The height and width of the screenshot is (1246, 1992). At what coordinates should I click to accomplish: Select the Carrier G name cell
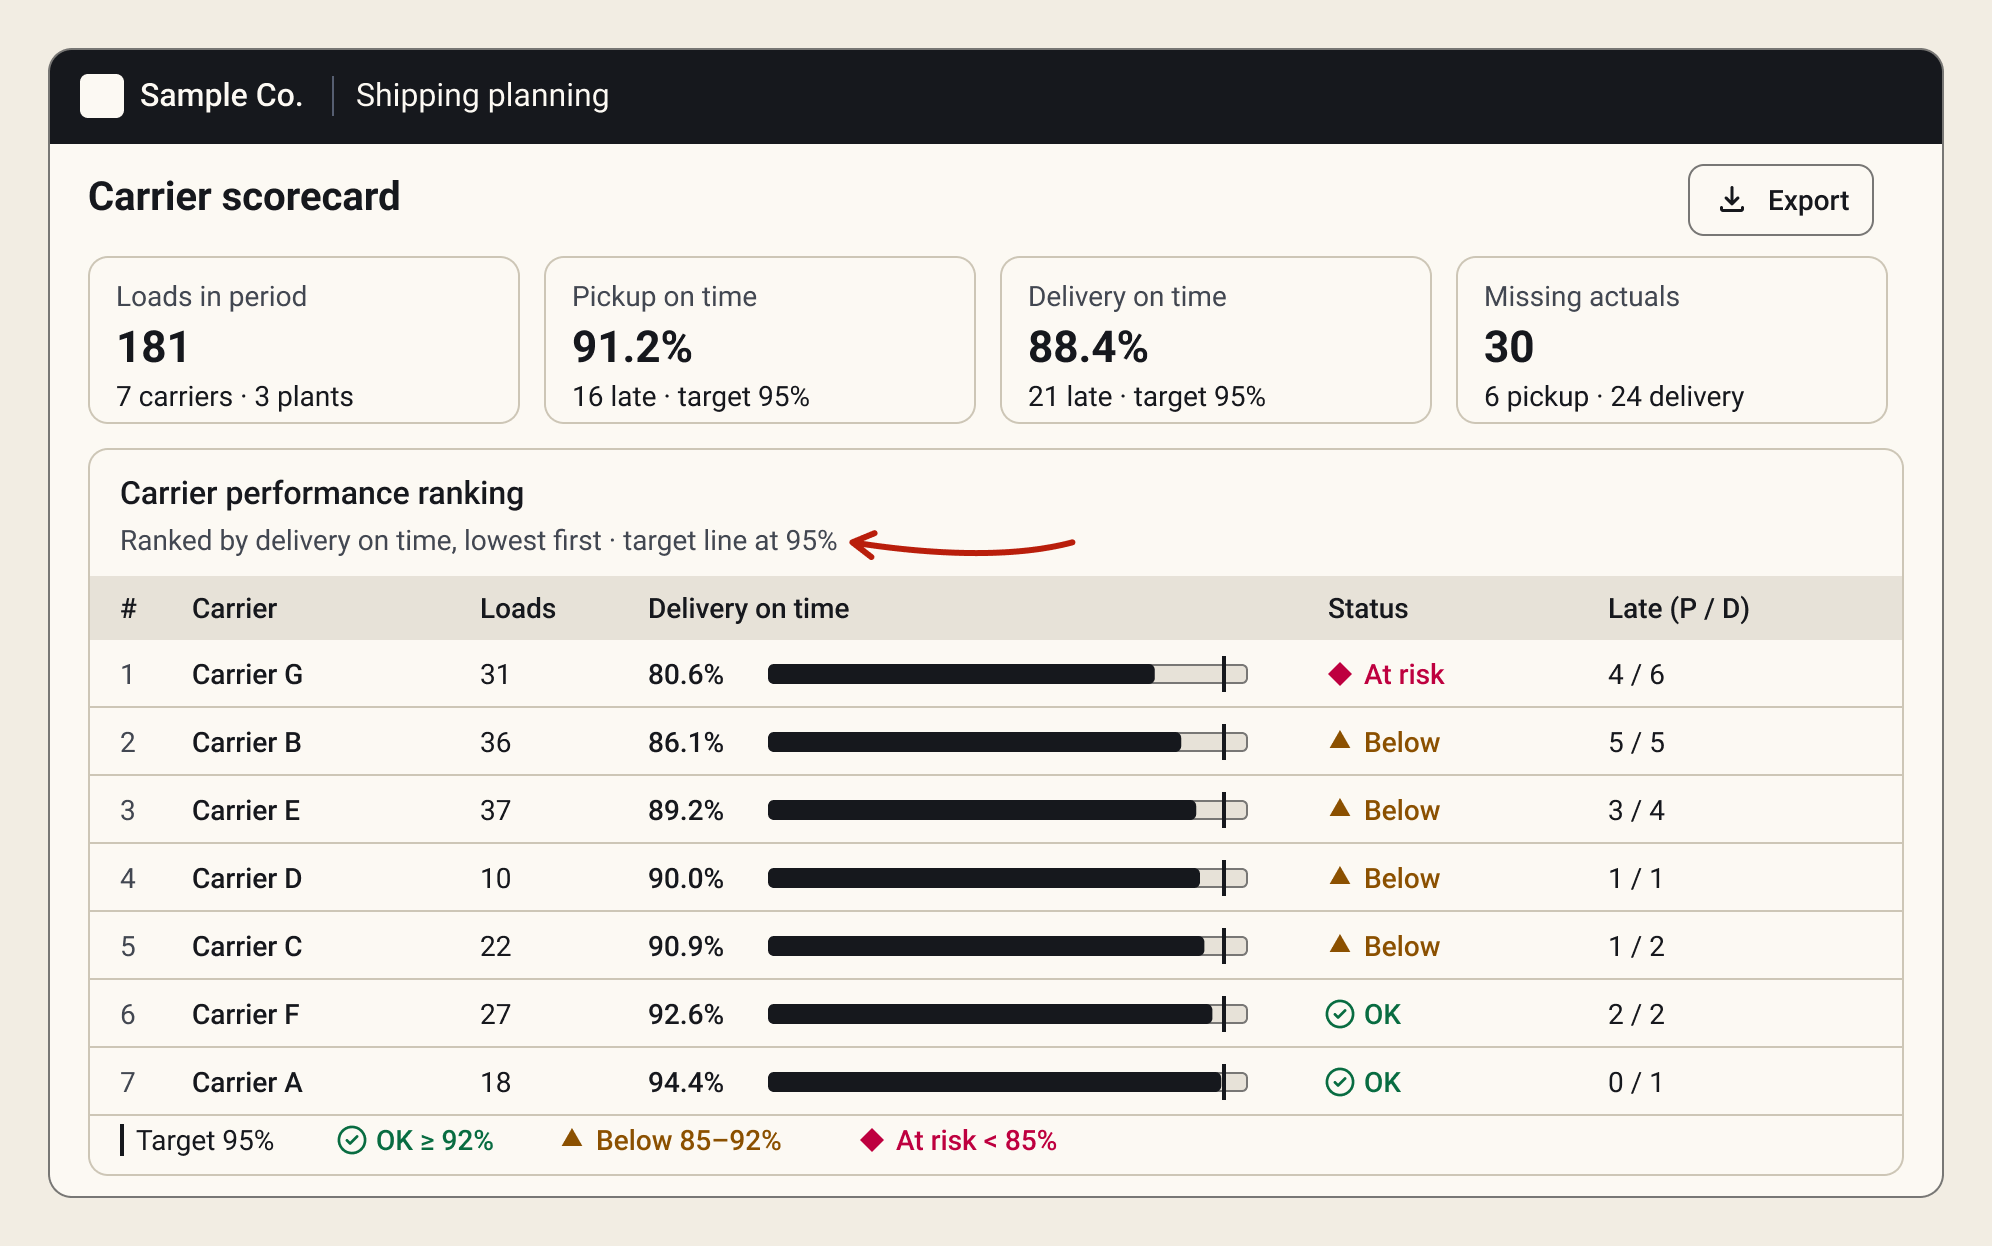pyautogui.click(x=247, y=674)
